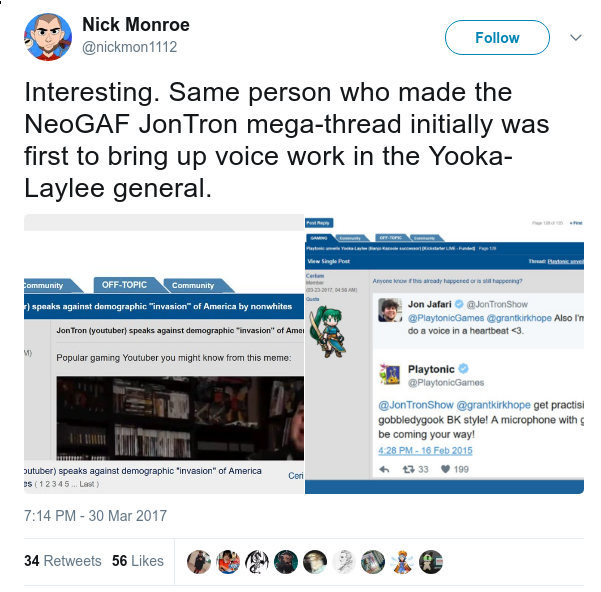The image size is (601, 592).
Task: Open the Nick Monroe display name link
Action: coord(136,25)
